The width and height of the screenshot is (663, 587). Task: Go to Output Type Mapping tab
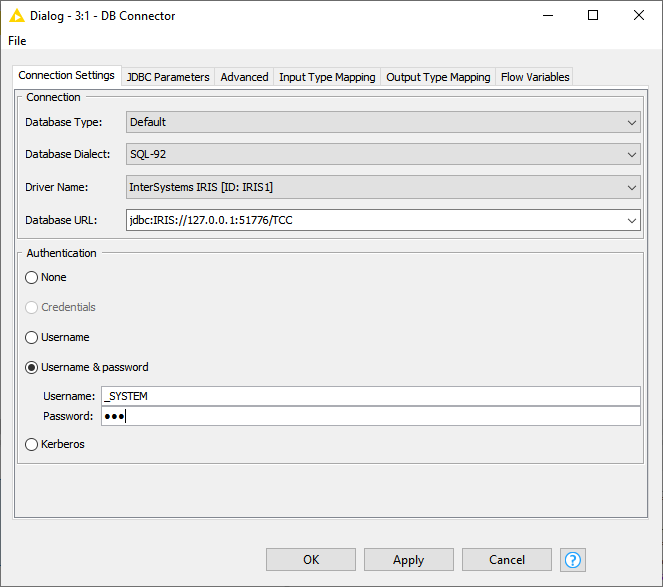(438, 77)
